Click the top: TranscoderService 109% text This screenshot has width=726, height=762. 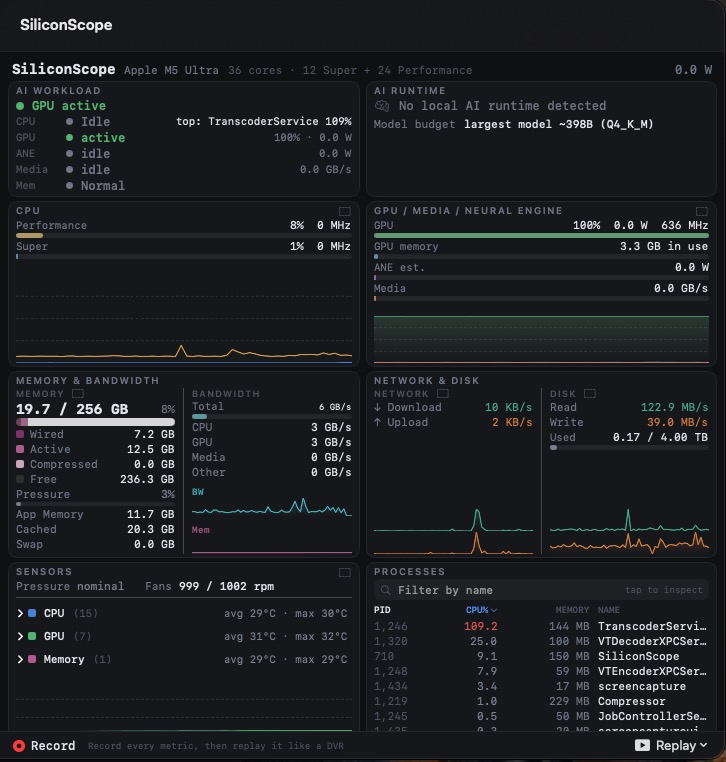(264, 121)
